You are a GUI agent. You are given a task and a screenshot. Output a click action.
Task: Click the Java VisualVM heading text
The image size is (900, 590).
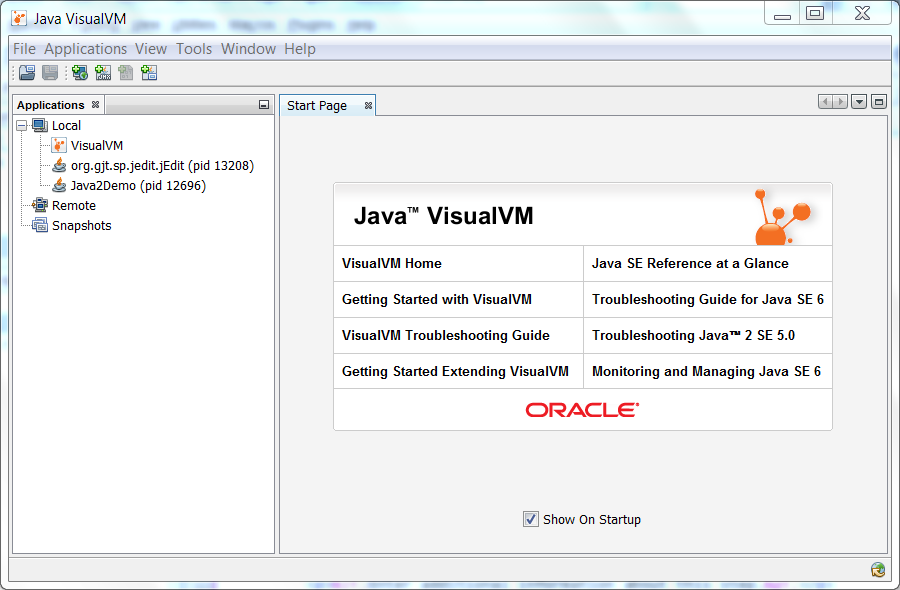[443, 216]
